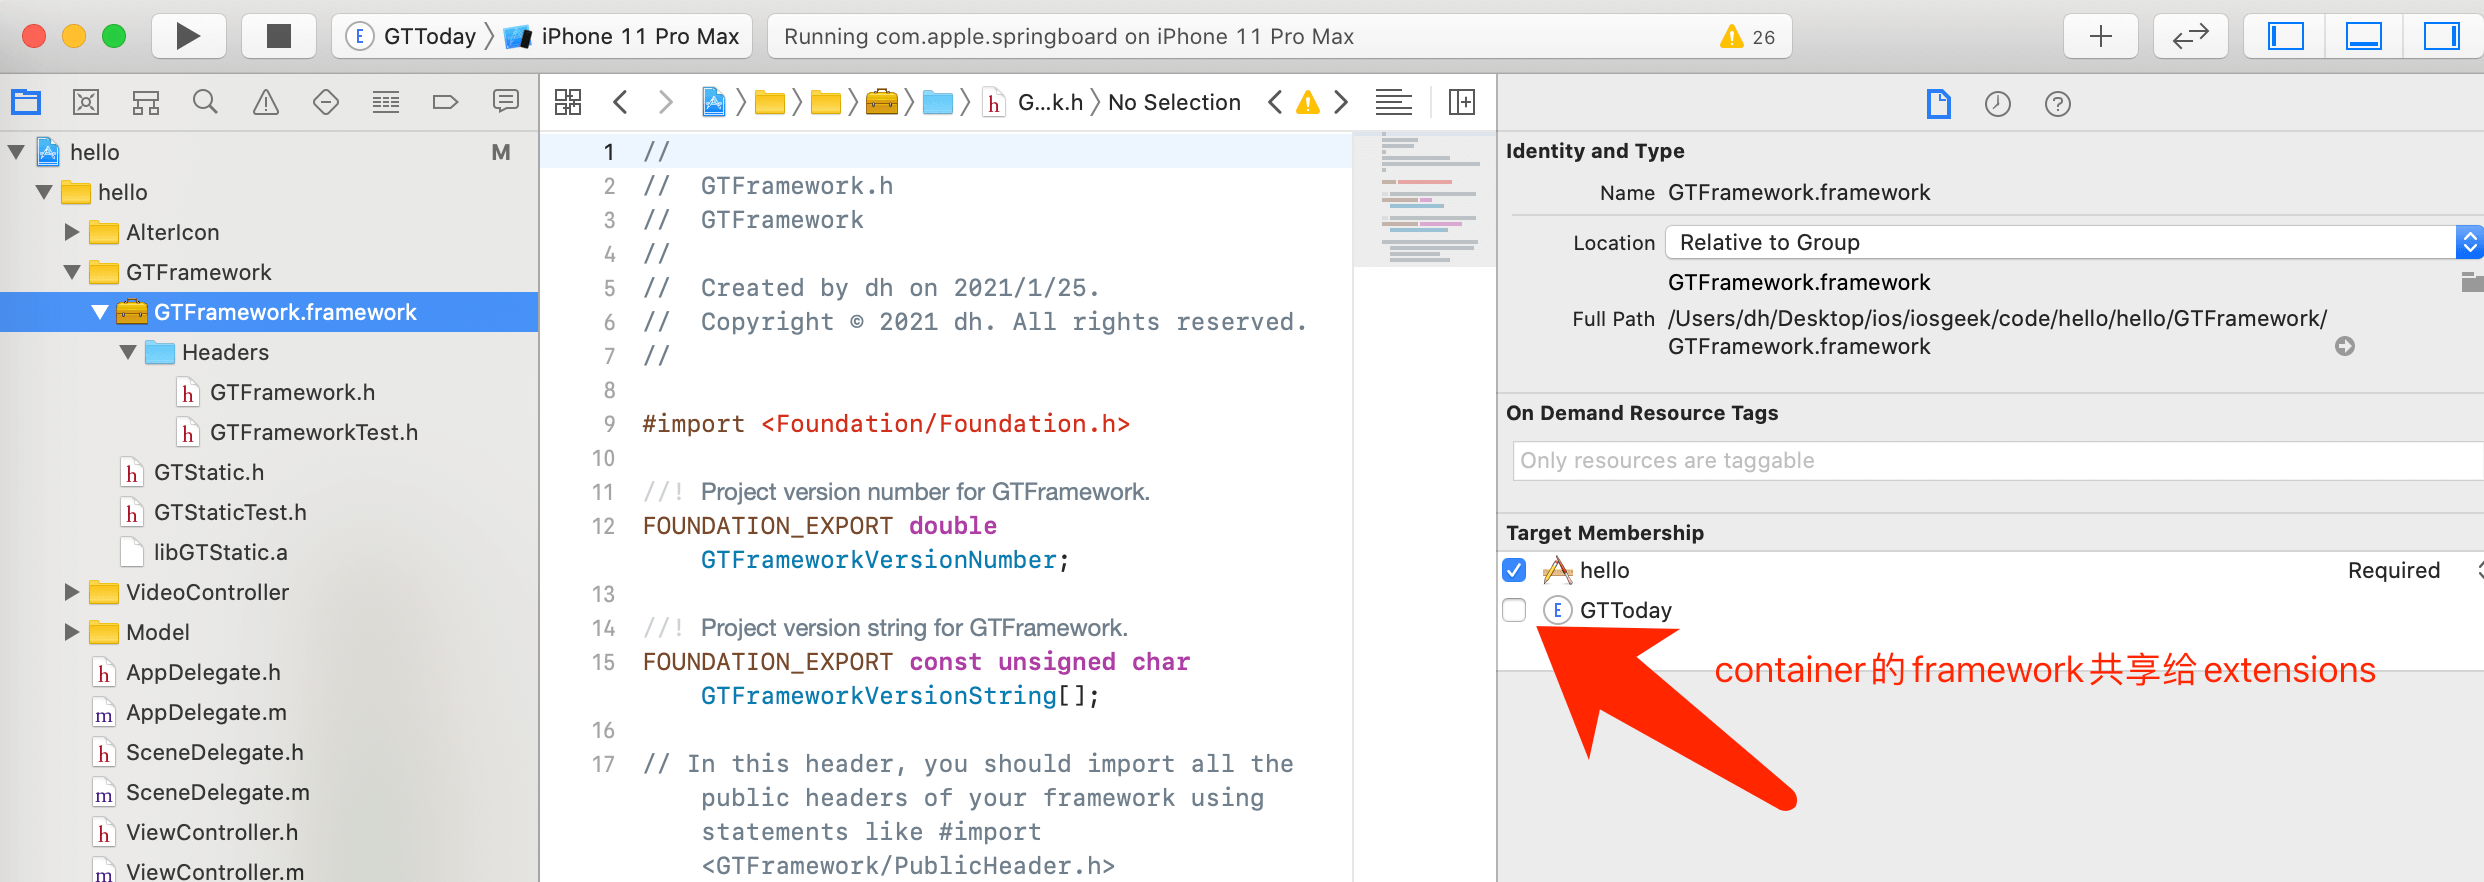
Task: Collapse the hello project root
Action: click(16, 152)
